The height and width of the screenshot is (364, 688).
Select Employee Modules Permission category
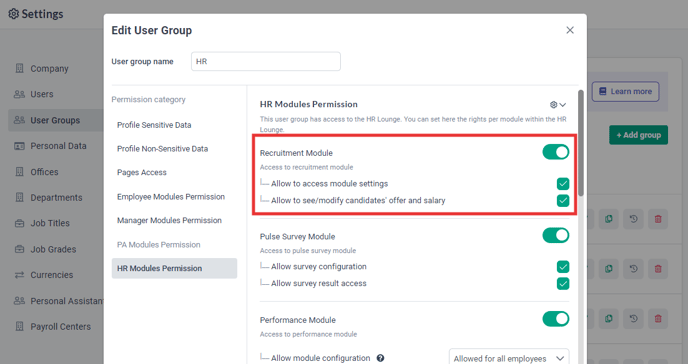(171, 196)
